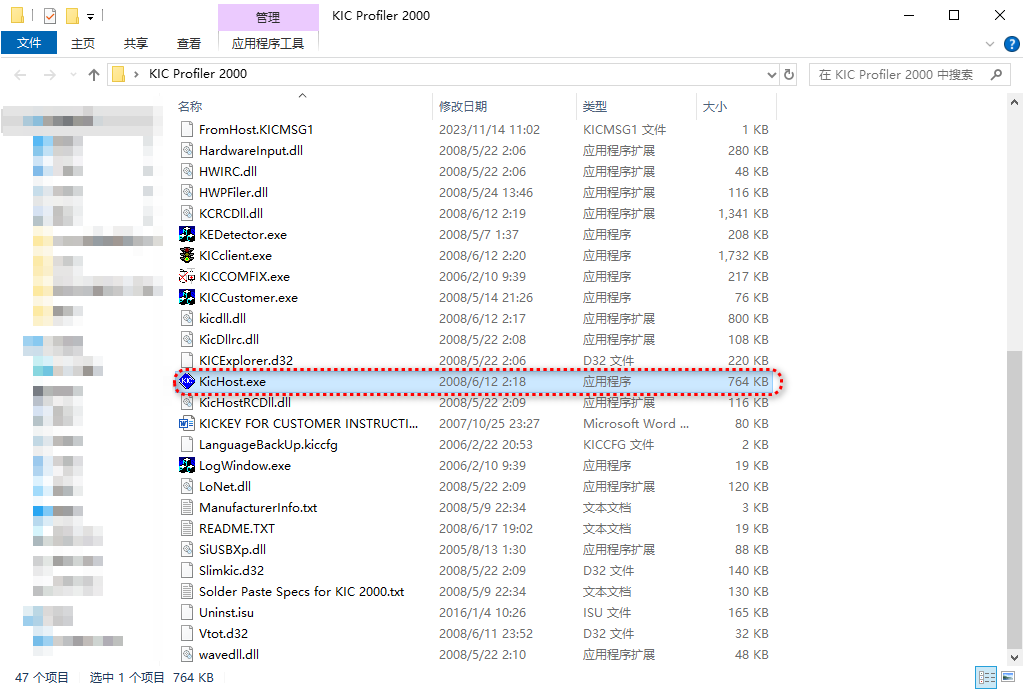Sort files by 修改日期 column header

[463, 106]
